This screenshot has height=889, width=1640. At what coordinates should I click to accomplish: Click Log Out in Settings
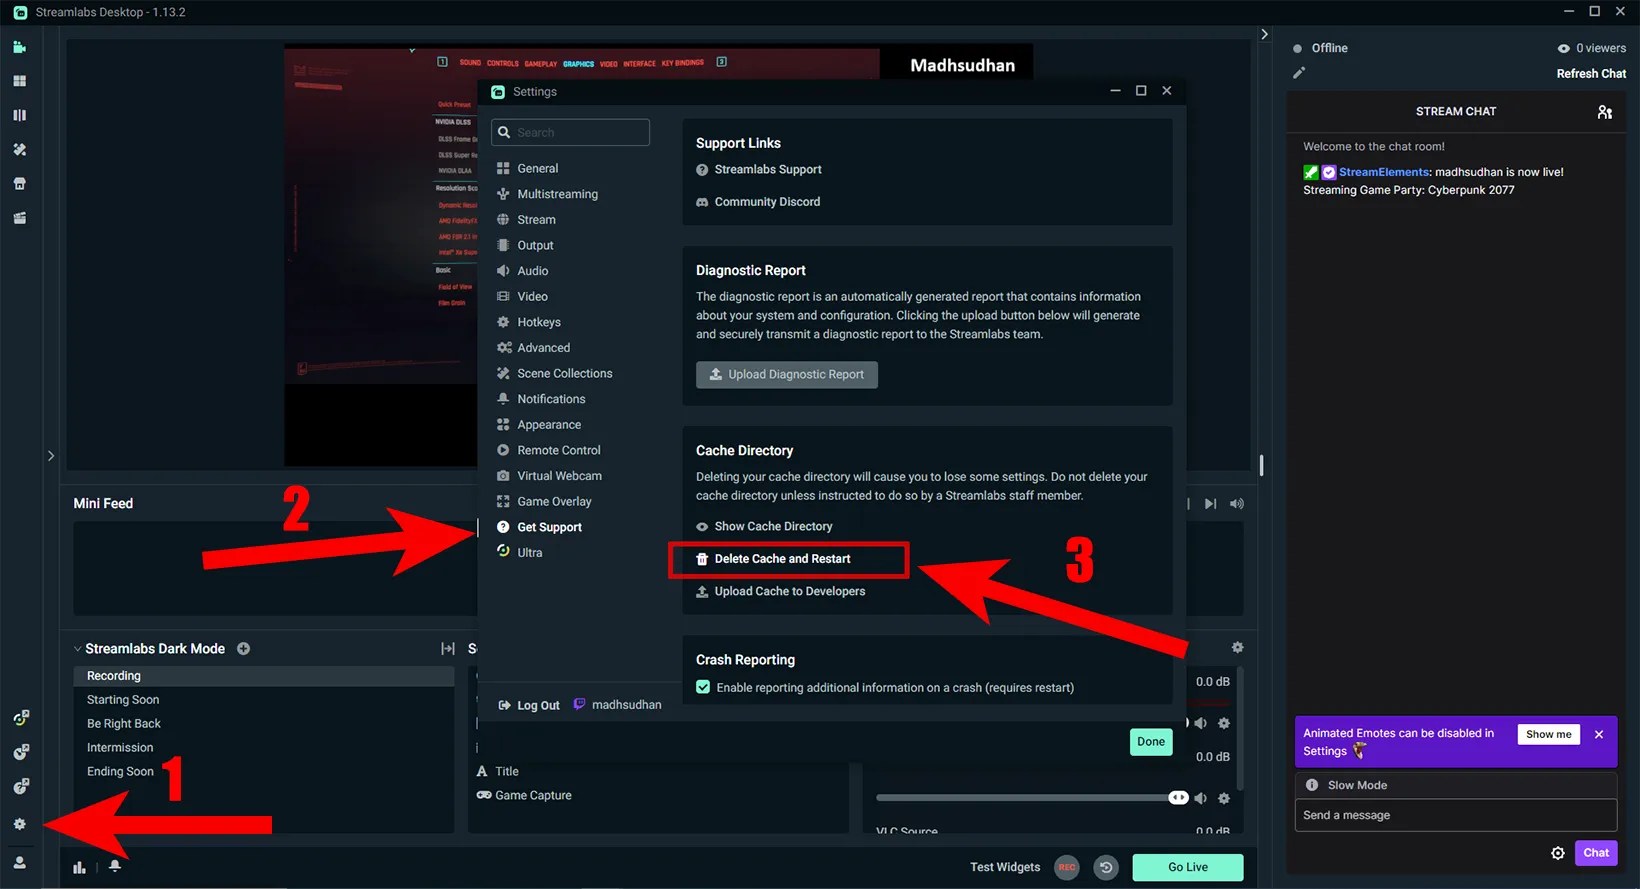click(529, 705)
